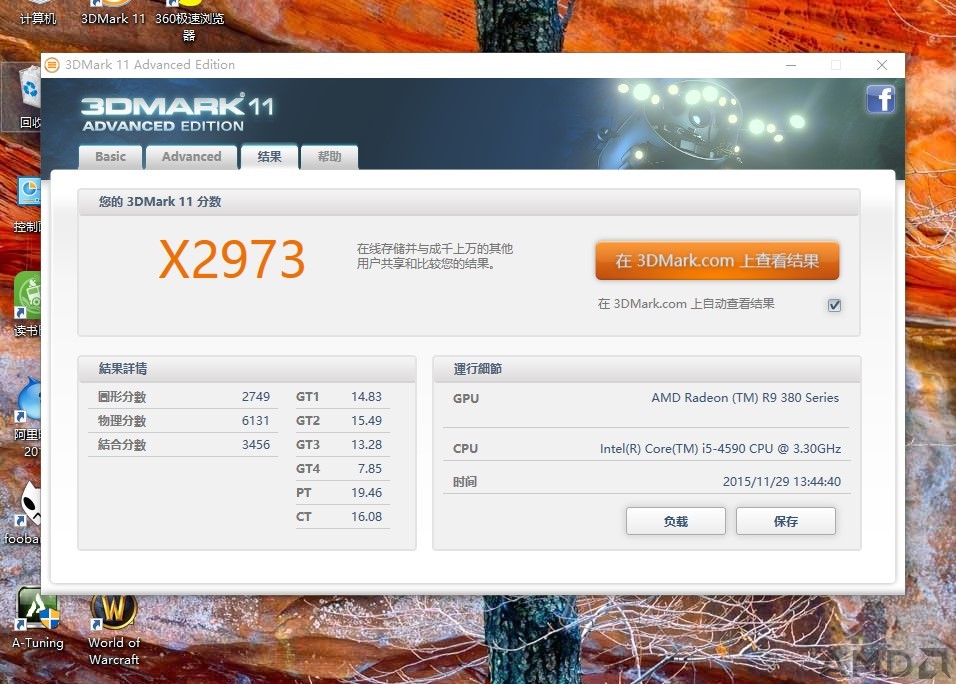Screen dimensions: 956x684
Task: Select the 结果 tab
Action: pyautogui.click(x=269, y=157)
